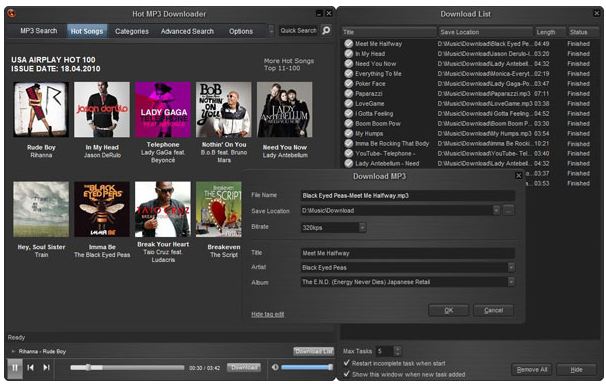The height and width of the screenshot is (384, 606).
Task: Toggle Show this window when new task added
Action: (x=347, y=374)
